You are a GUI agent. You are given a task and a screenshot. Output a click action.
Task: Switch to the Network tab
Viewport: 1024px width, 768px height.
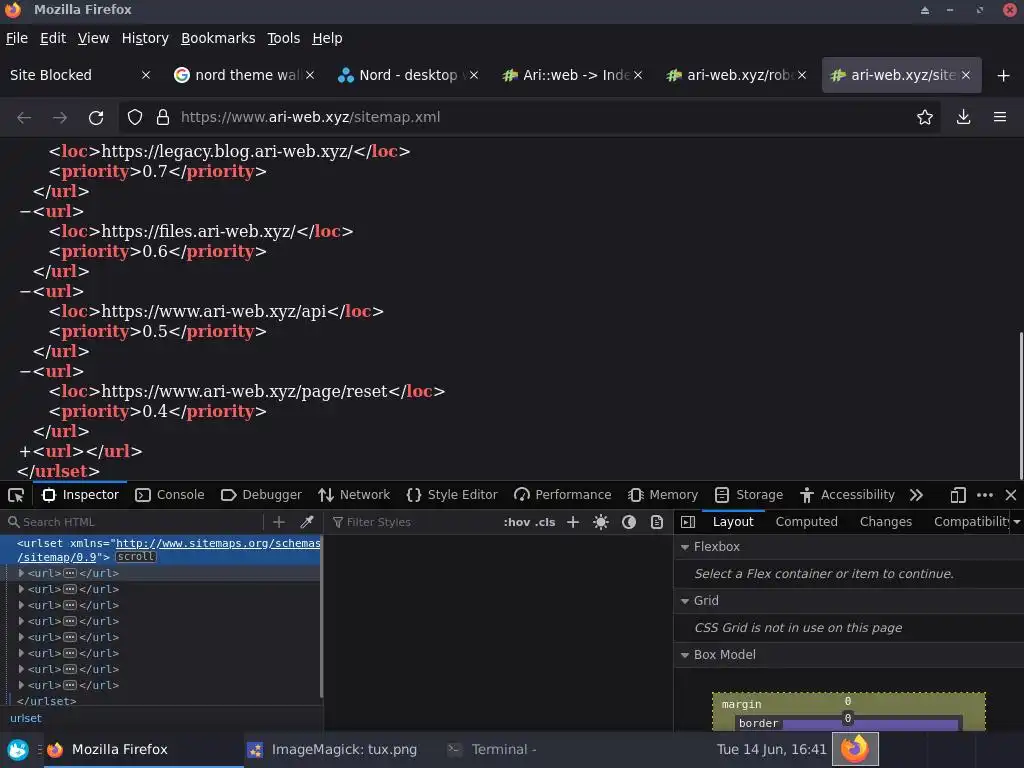354,495
